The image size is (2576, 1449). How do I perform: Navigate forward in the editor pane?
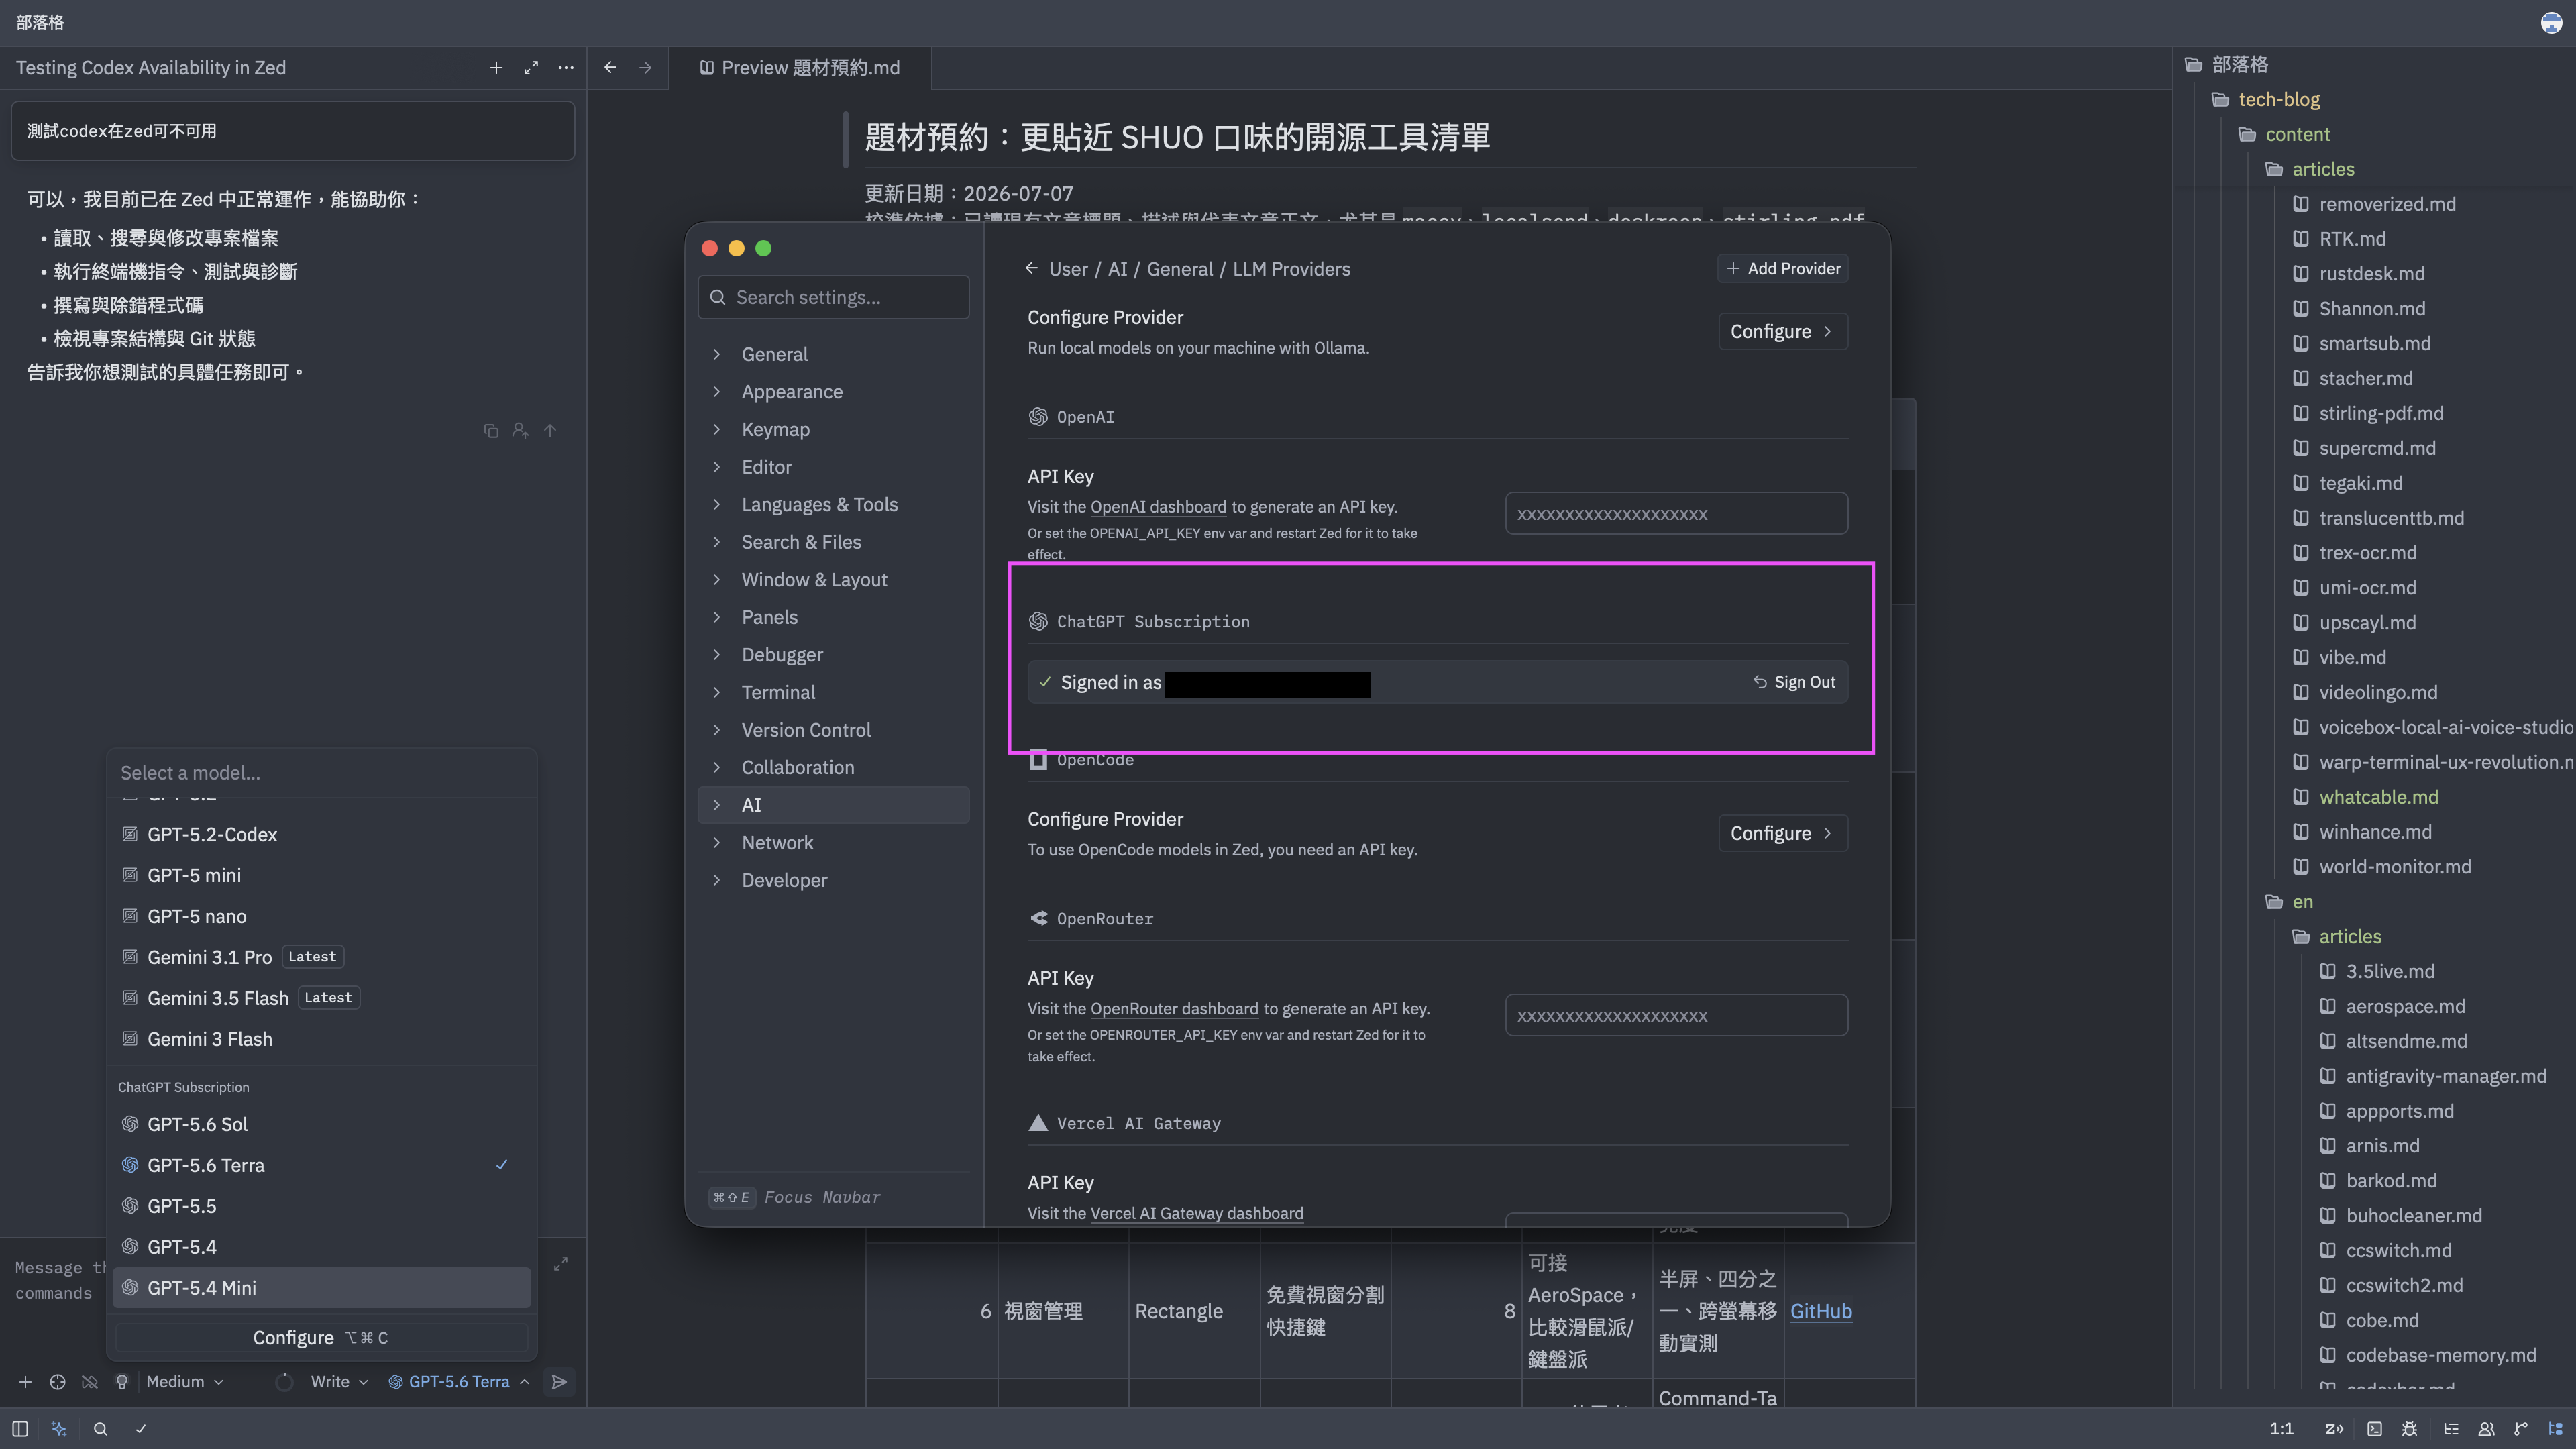coord(645,67)
